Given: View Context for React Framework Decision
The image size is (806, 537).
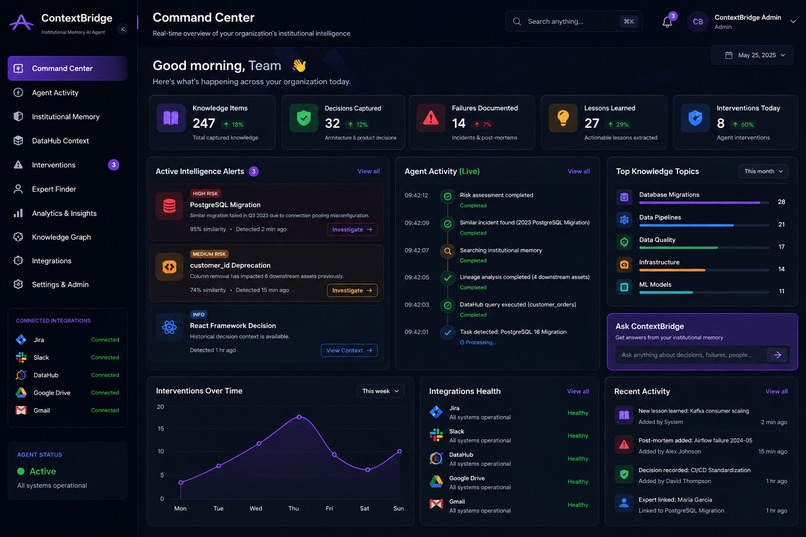Looking at the screenshot, I should point(349,350).
